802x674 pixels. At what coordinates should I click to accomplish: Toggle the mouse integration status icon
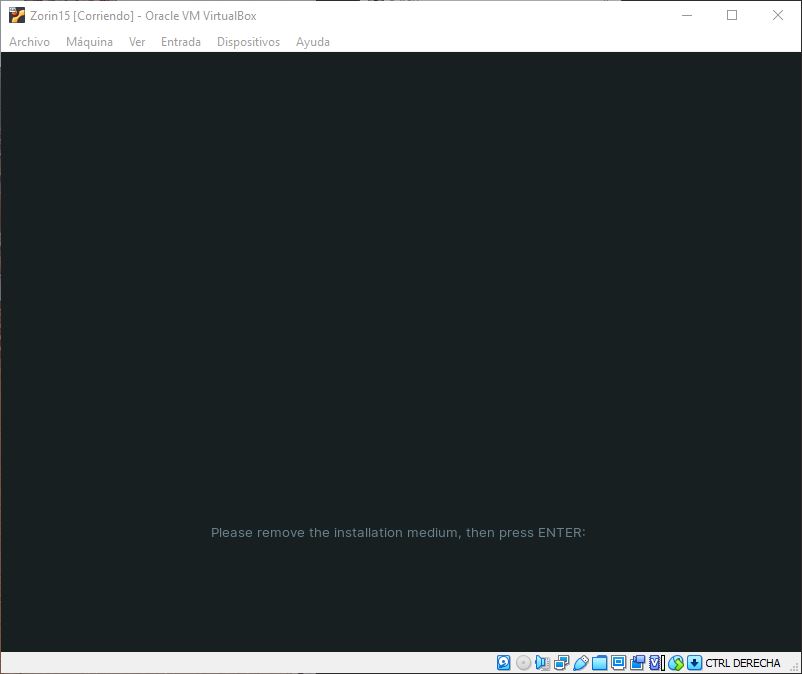click(x=675, y=663)
